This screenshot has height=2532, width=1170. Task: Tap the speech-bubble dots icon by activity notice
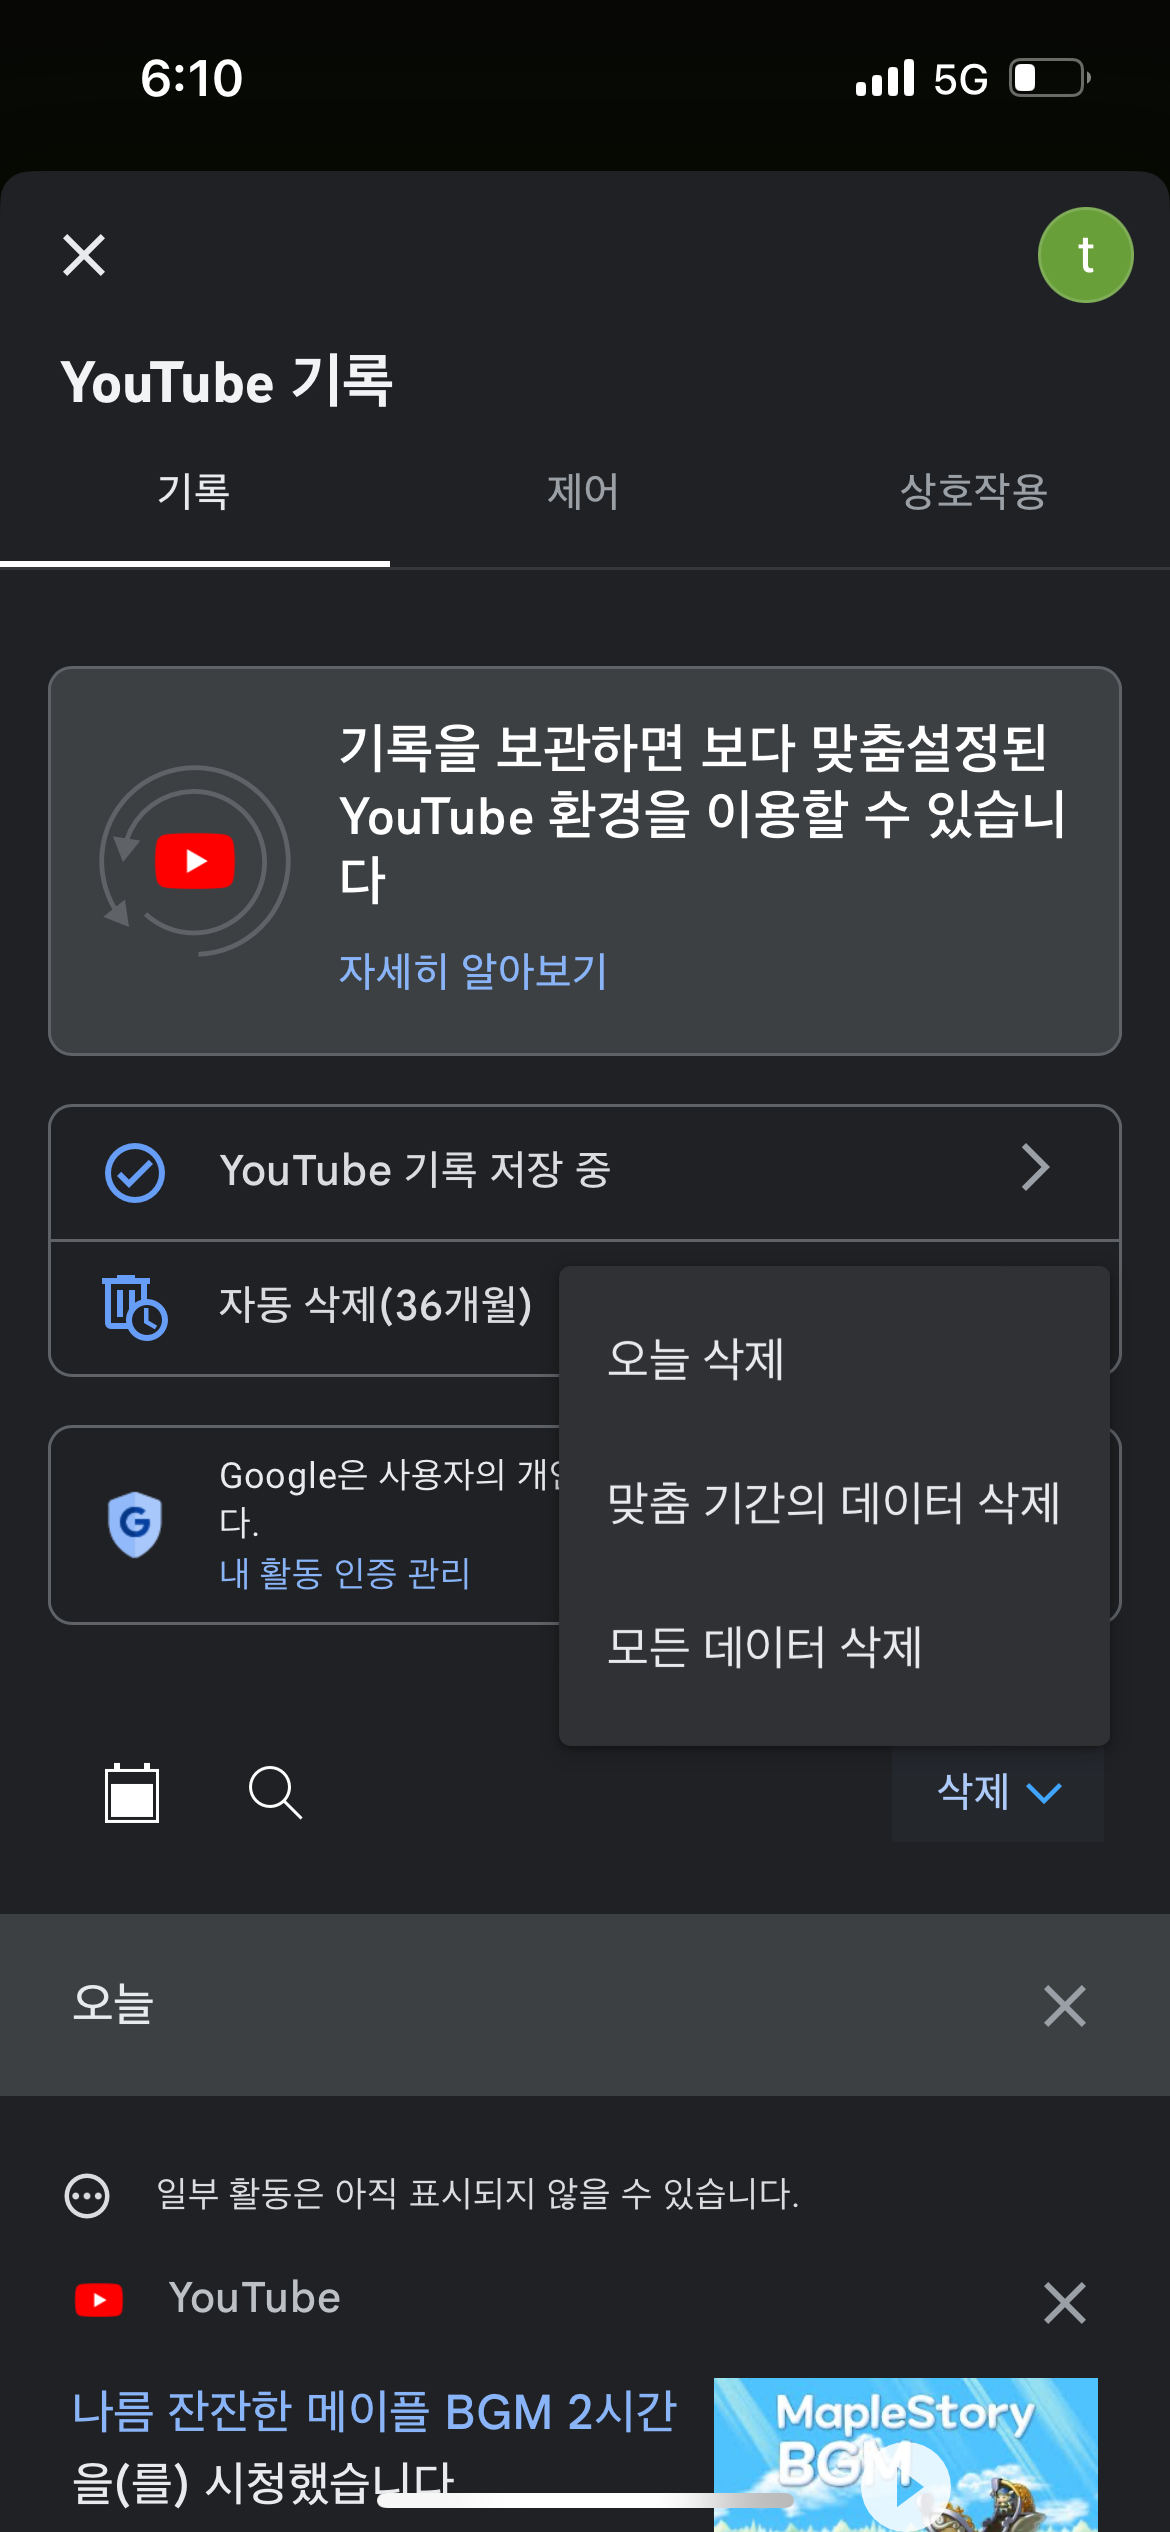click(x=87, y=2196)
